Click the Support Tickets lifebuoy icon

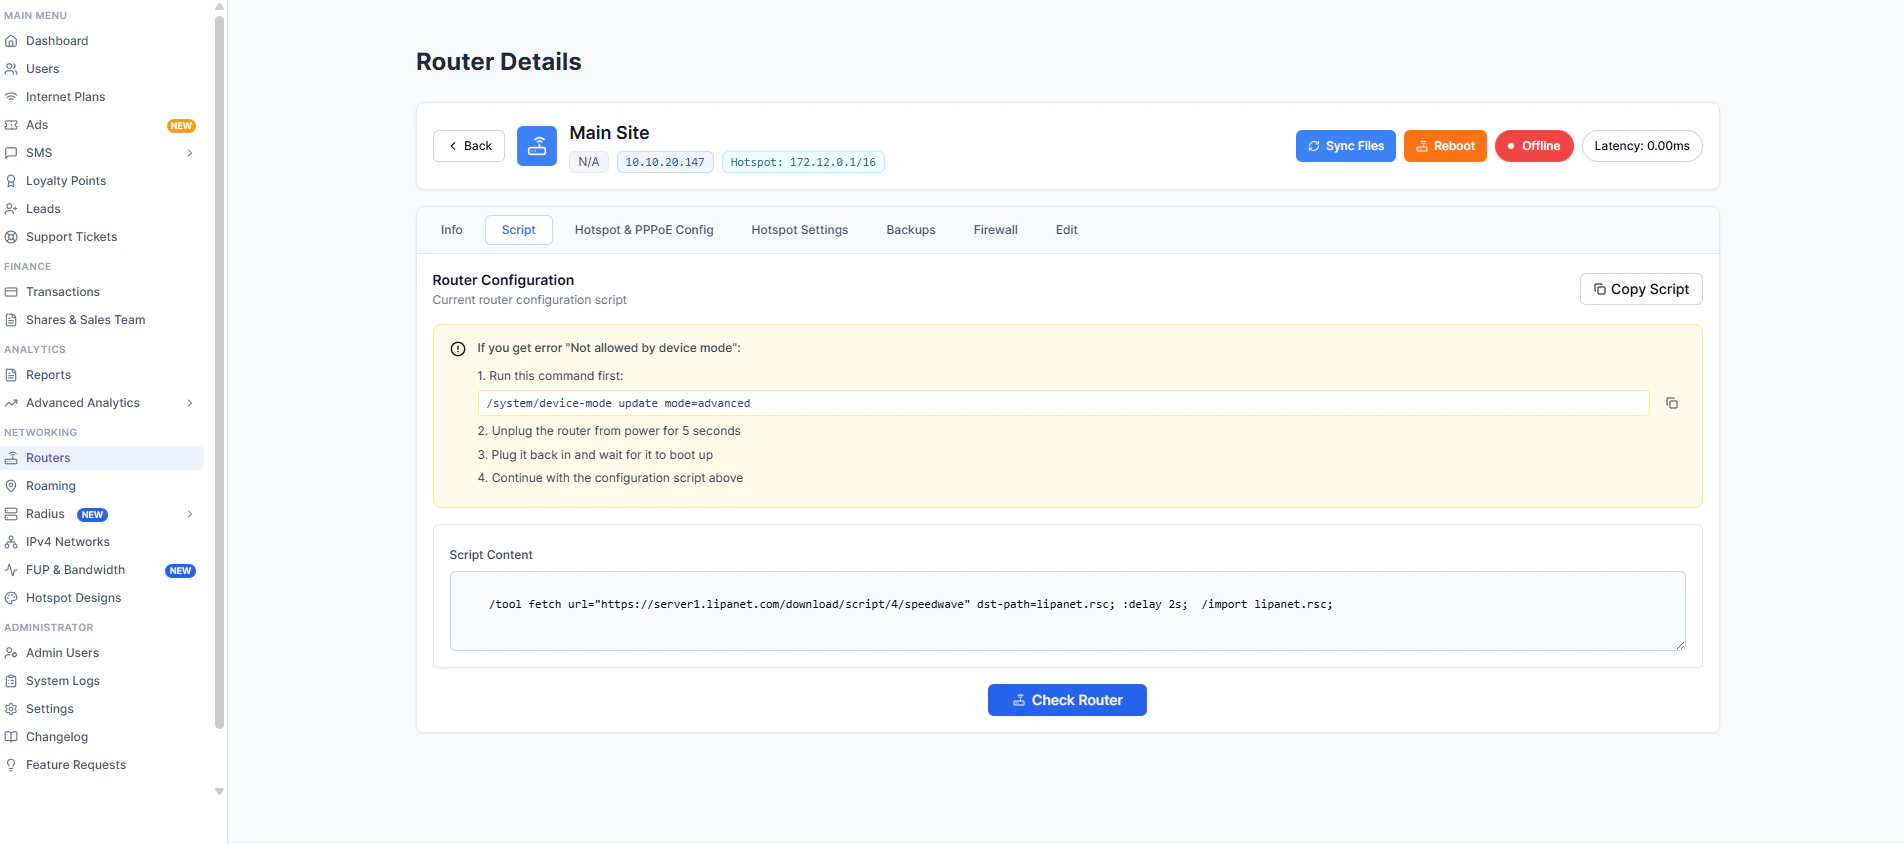coord(11,237)
